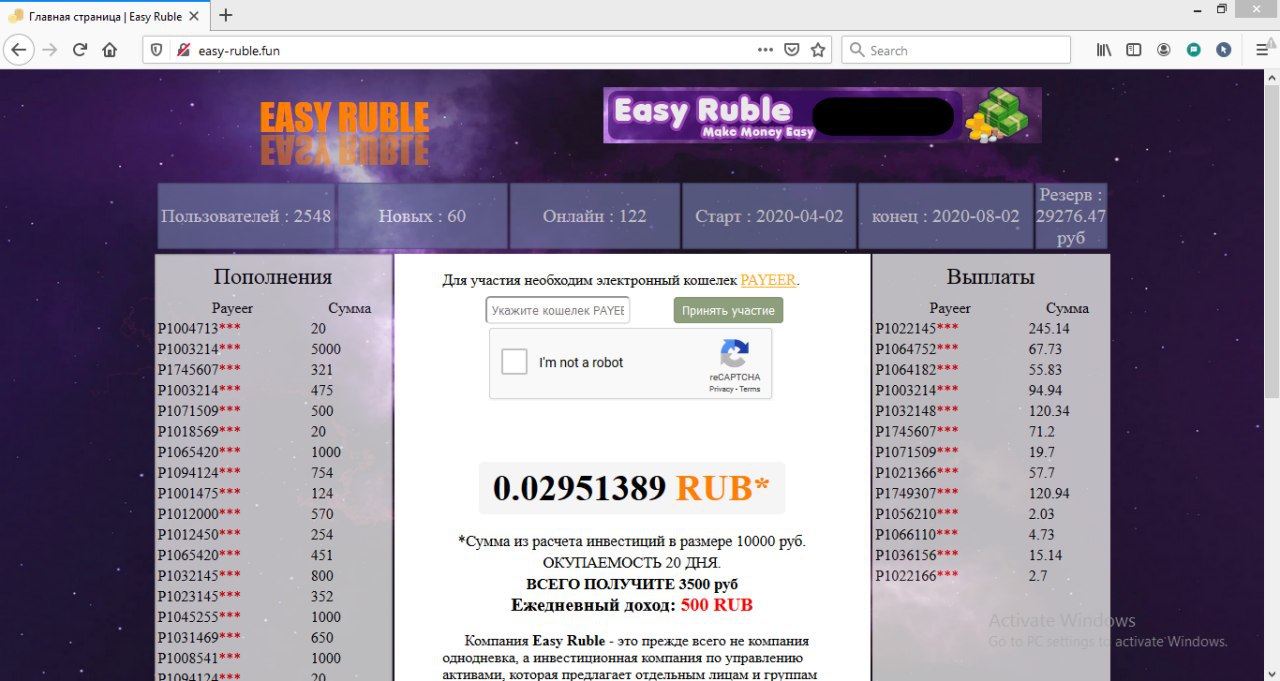Open the PAYEER link
Viewport: 1280px width, 681px height.
click(x=768, y=280)
